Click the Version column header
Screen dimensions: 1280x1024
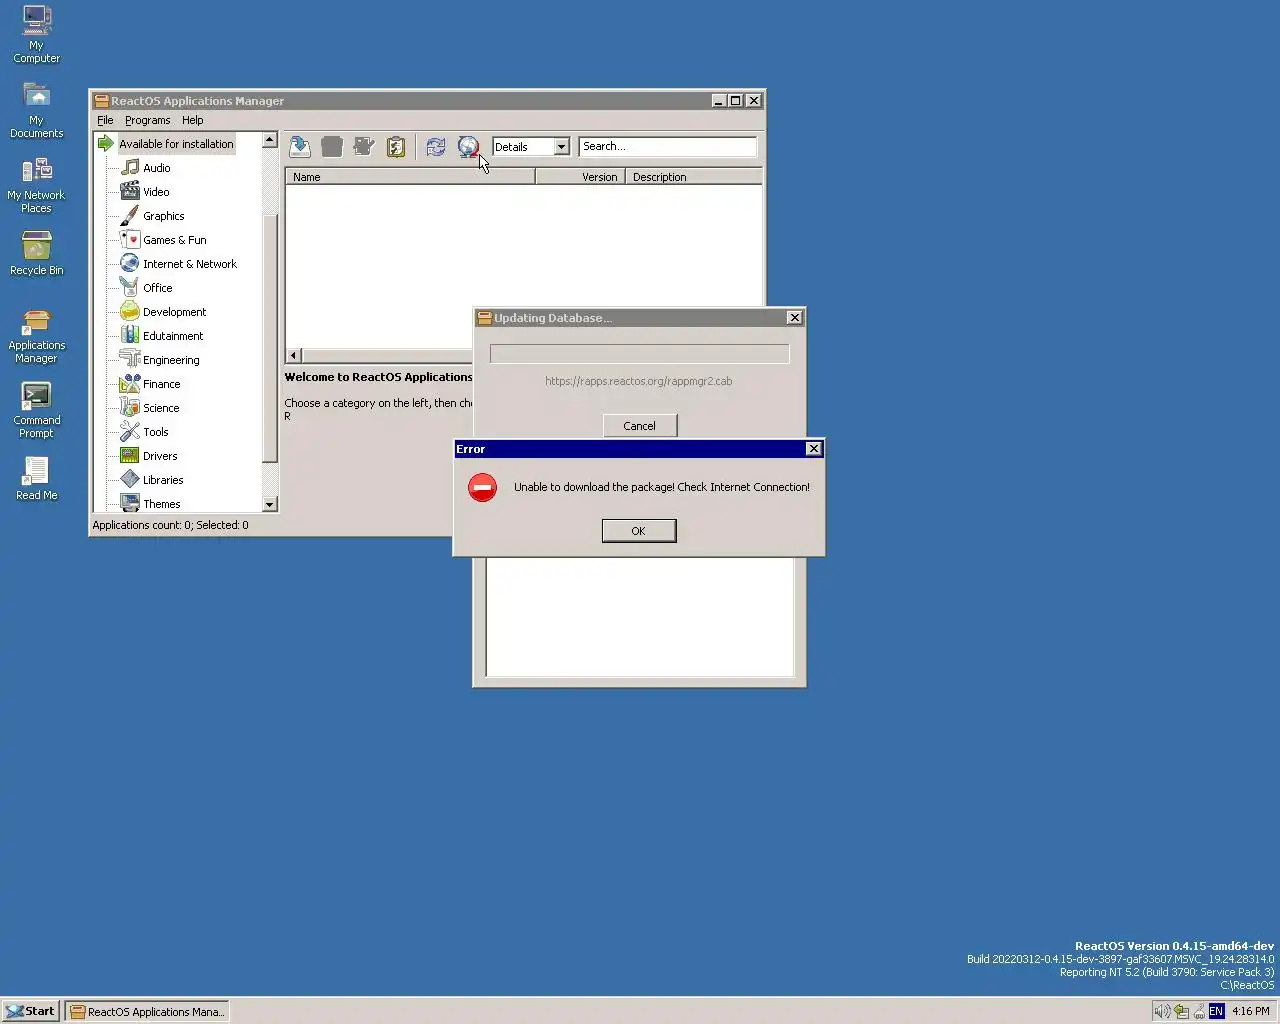tap(580, 177)
